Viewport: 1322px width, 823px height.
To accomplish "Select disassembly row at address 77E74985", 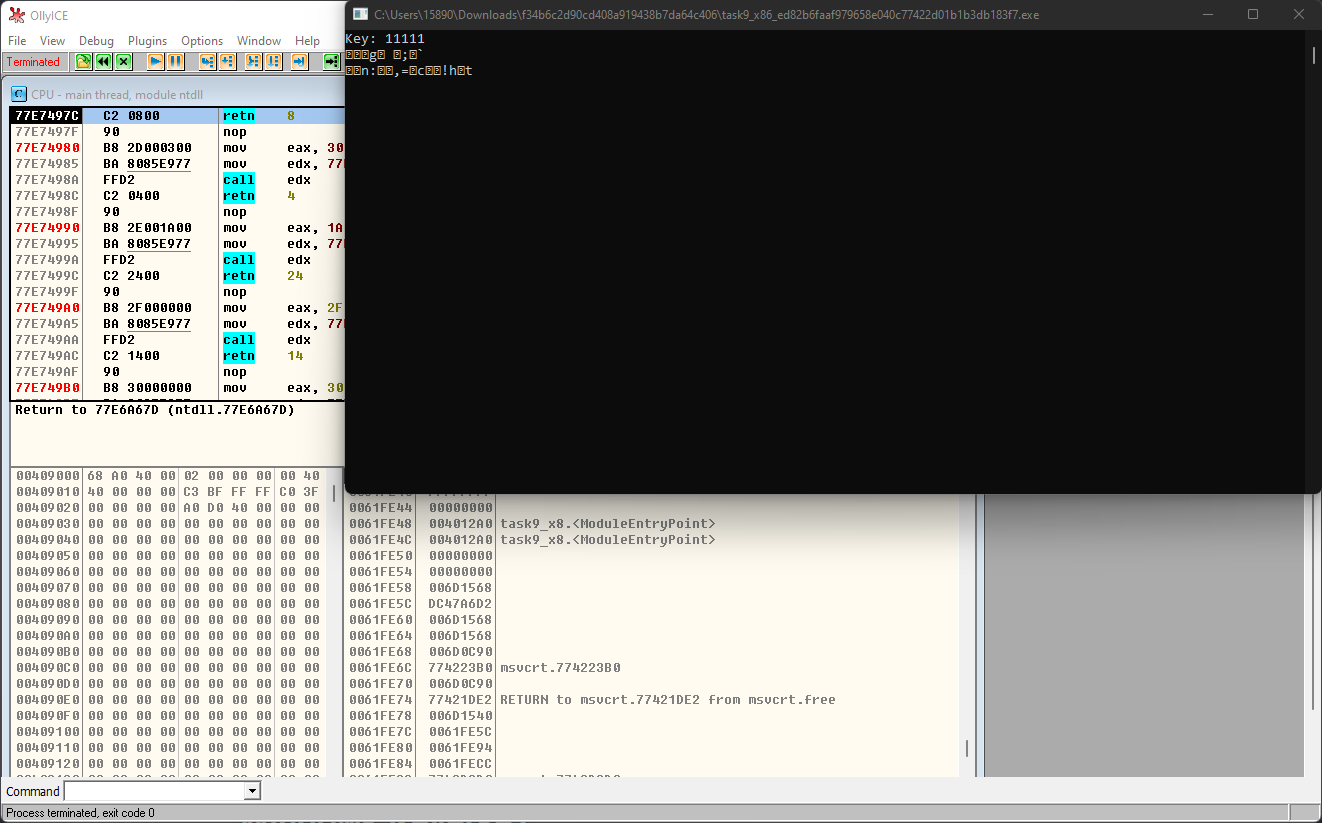I will pyautogui.click(x=178, y=164).
